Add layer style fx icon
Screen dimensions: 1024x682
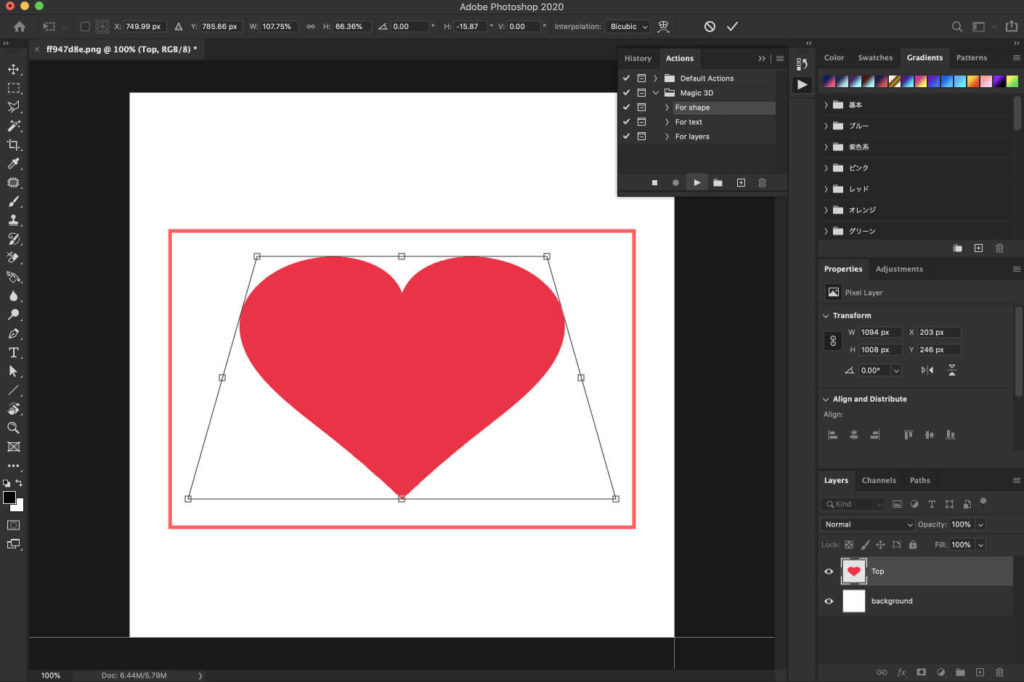(901, 672)
